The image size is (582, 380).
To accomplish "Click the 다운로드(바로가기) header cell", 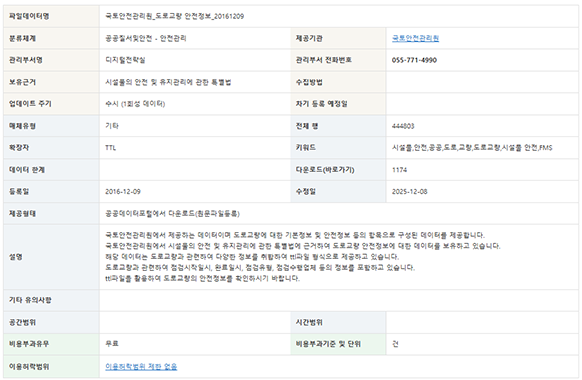I will click(x=338, y=170).
